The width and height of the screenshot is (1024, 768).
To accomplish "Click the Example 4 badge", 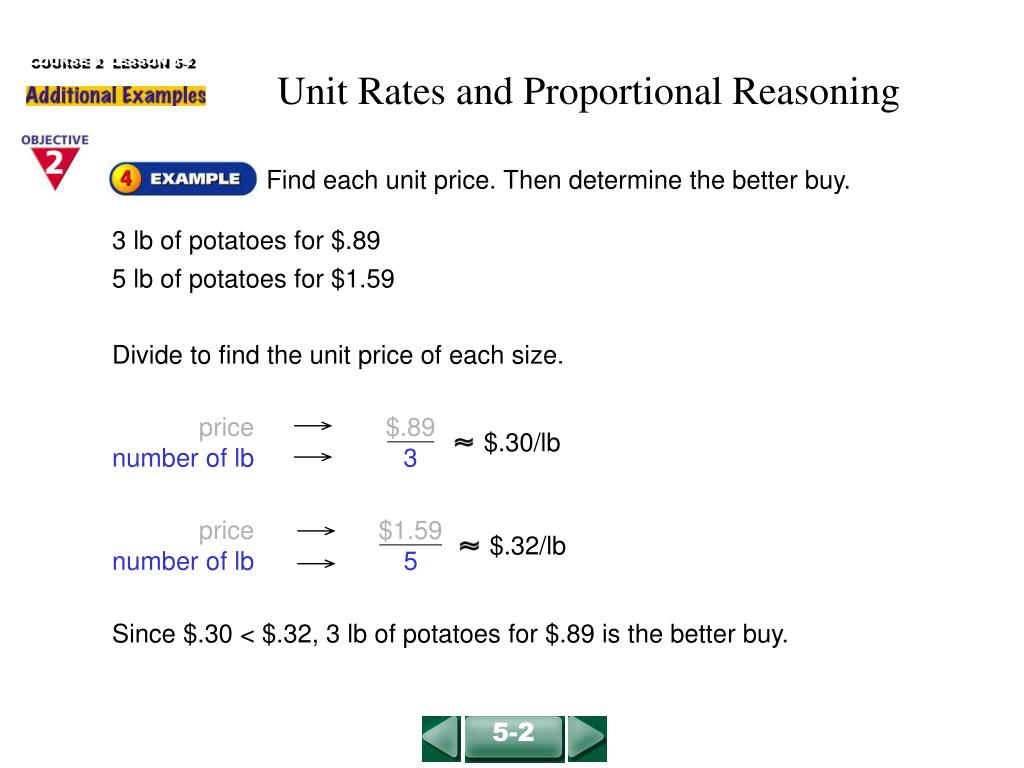I will pyautogui.click(x=183, y=179).
